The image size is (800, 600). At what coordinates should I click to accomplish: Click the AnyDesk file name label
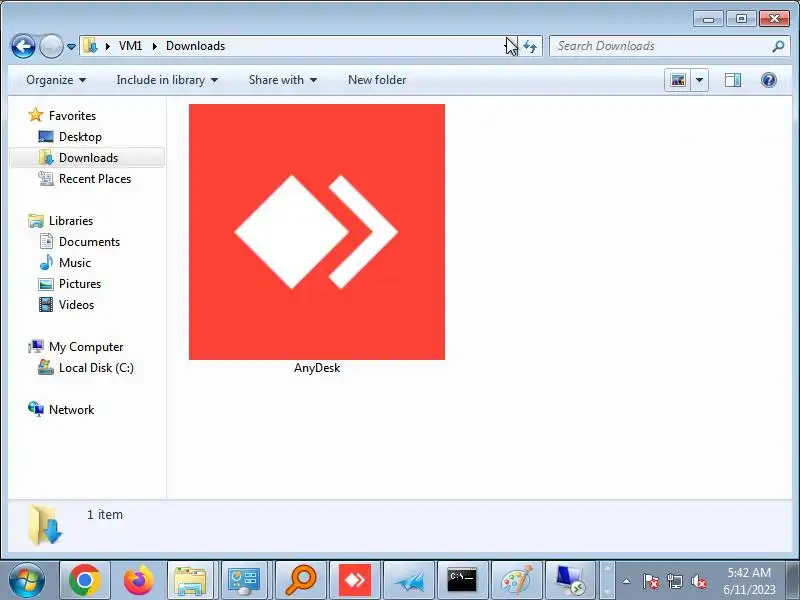(x=317, y=368)
